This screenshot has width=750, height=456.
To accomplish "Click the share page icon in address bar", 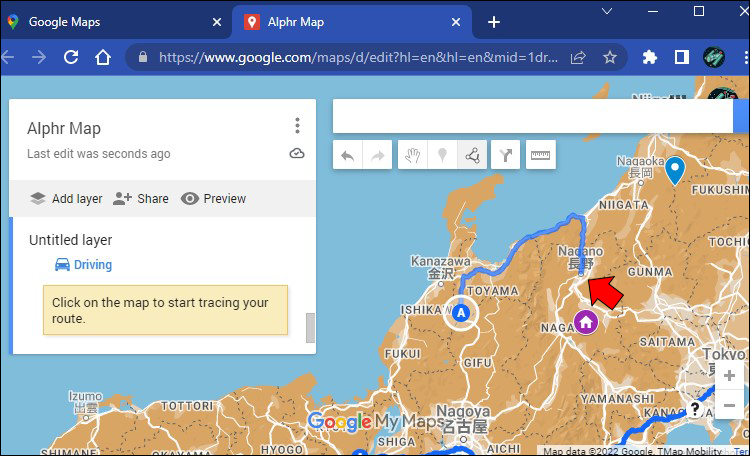I will [x=578, y=57].
